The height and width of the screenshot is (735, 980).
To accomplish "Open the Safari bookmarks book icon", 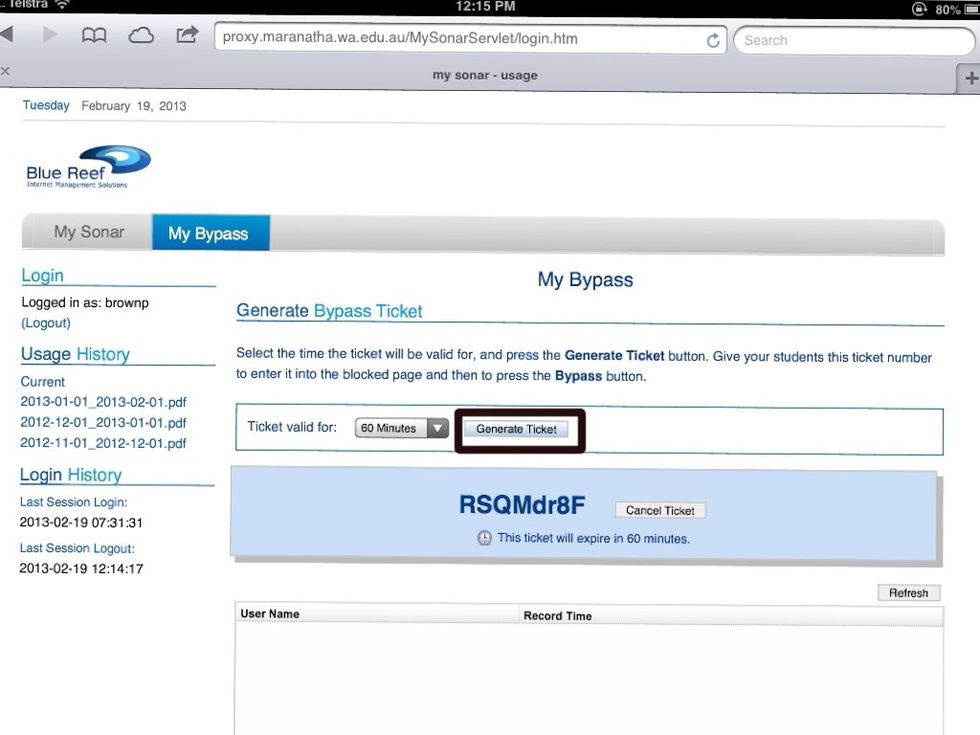I will pyautogui.click(x=93, y=36).
